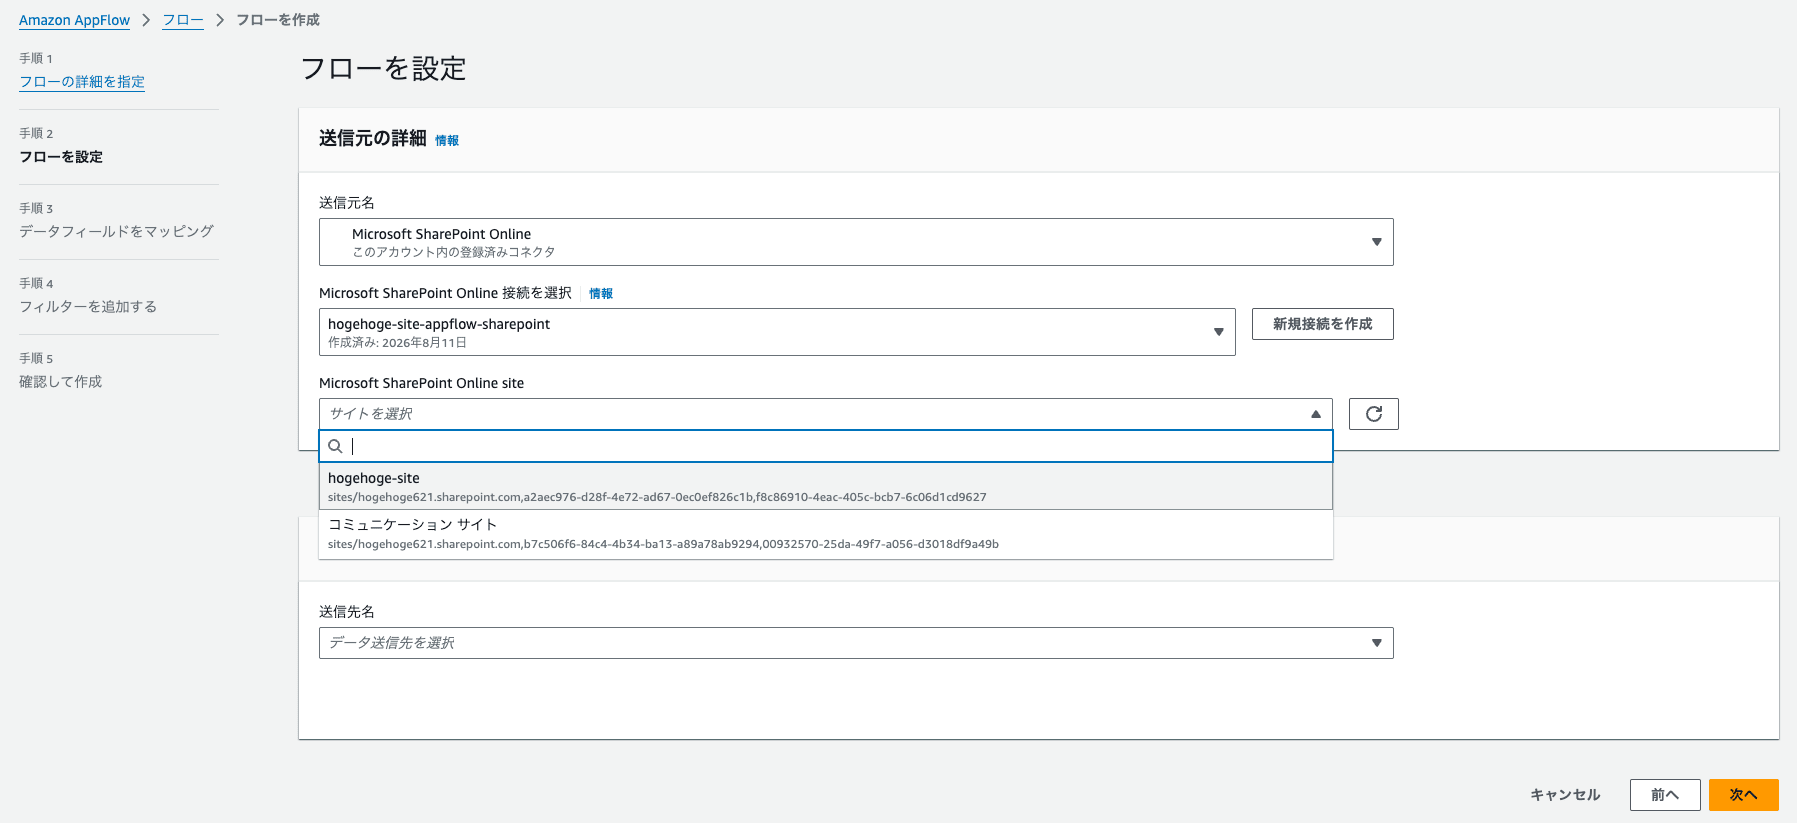Click 情報 link beside 接続を選択 label
This screenshot has height=823, width=1797.
click(x=601, y=294)
